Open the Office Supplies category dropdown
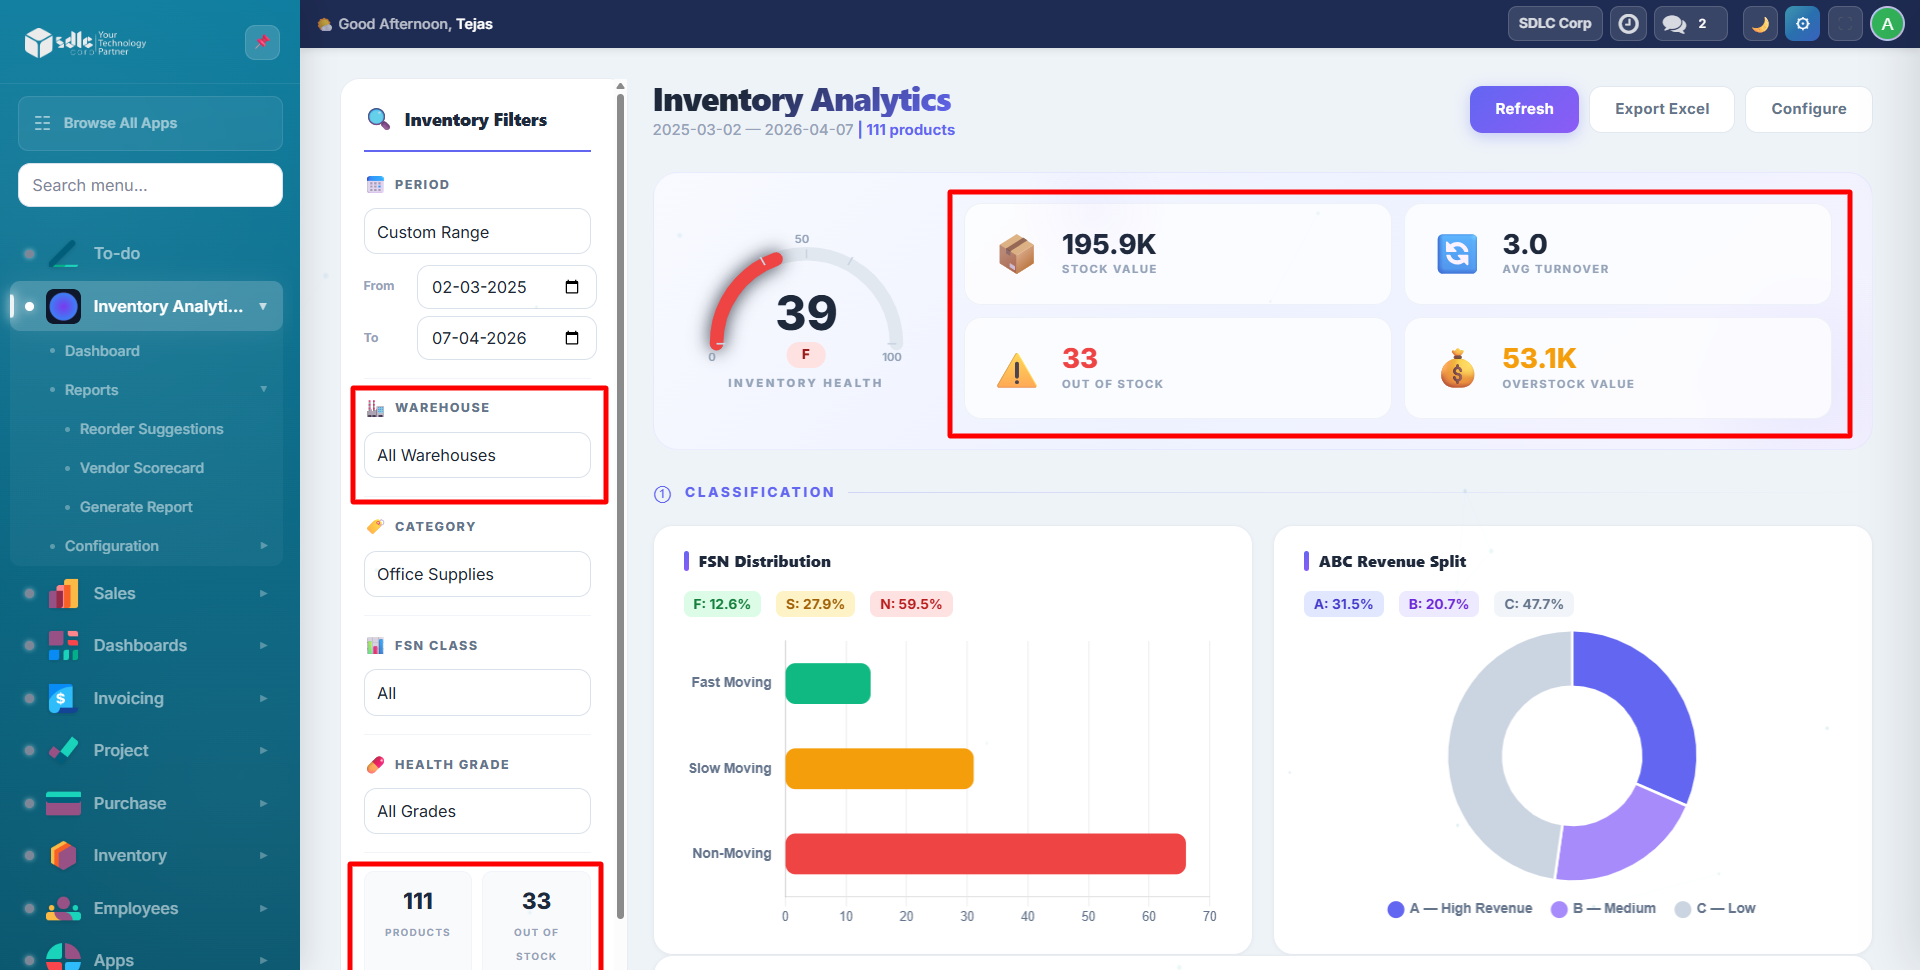 [x=477, y=574]
